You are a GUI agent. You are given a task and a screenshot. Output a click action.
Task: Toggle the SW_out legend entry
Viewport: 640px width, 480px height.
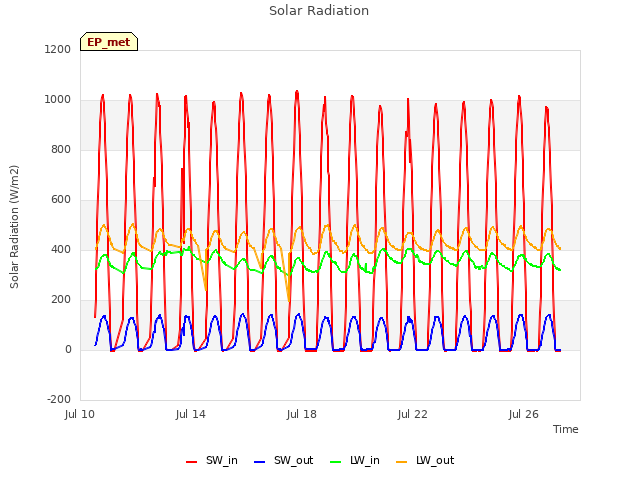pos(283,460)
